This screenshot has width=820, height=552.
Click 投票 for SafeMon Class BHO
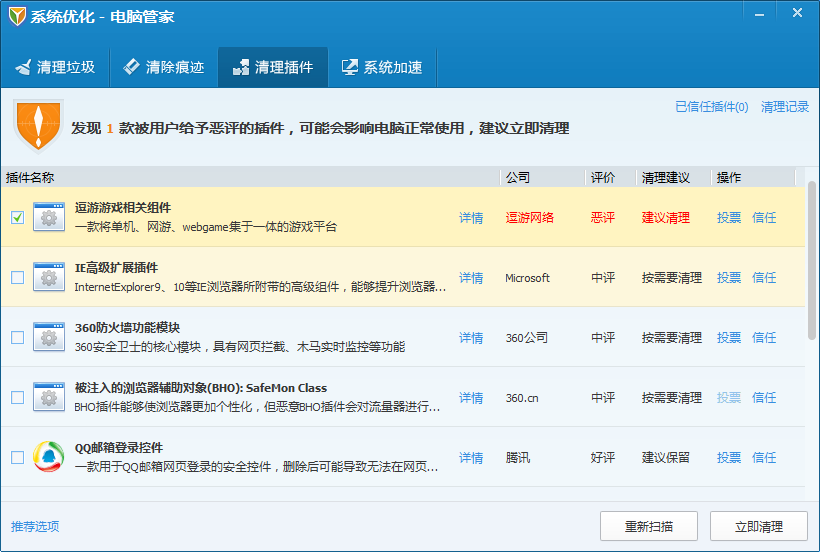pyautogui.click(x=729, y=398)
